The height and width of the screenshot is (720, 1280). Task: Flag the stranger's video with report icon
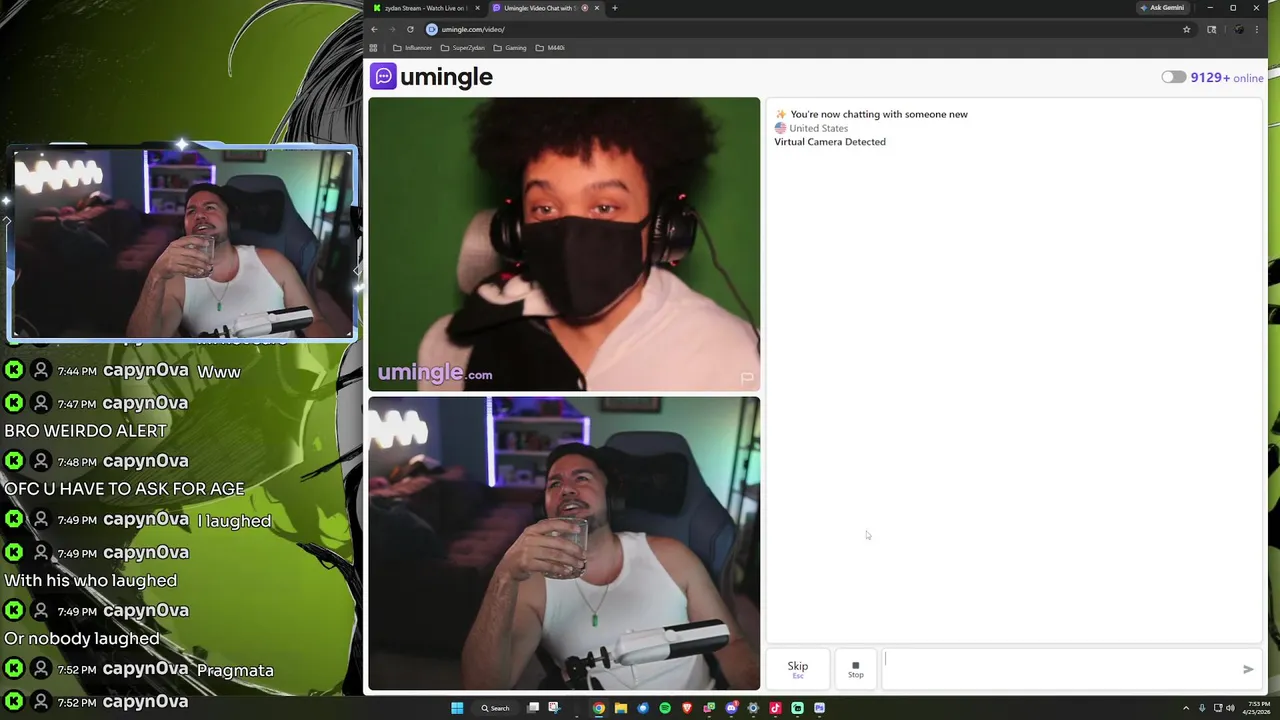tap(746, 378)
